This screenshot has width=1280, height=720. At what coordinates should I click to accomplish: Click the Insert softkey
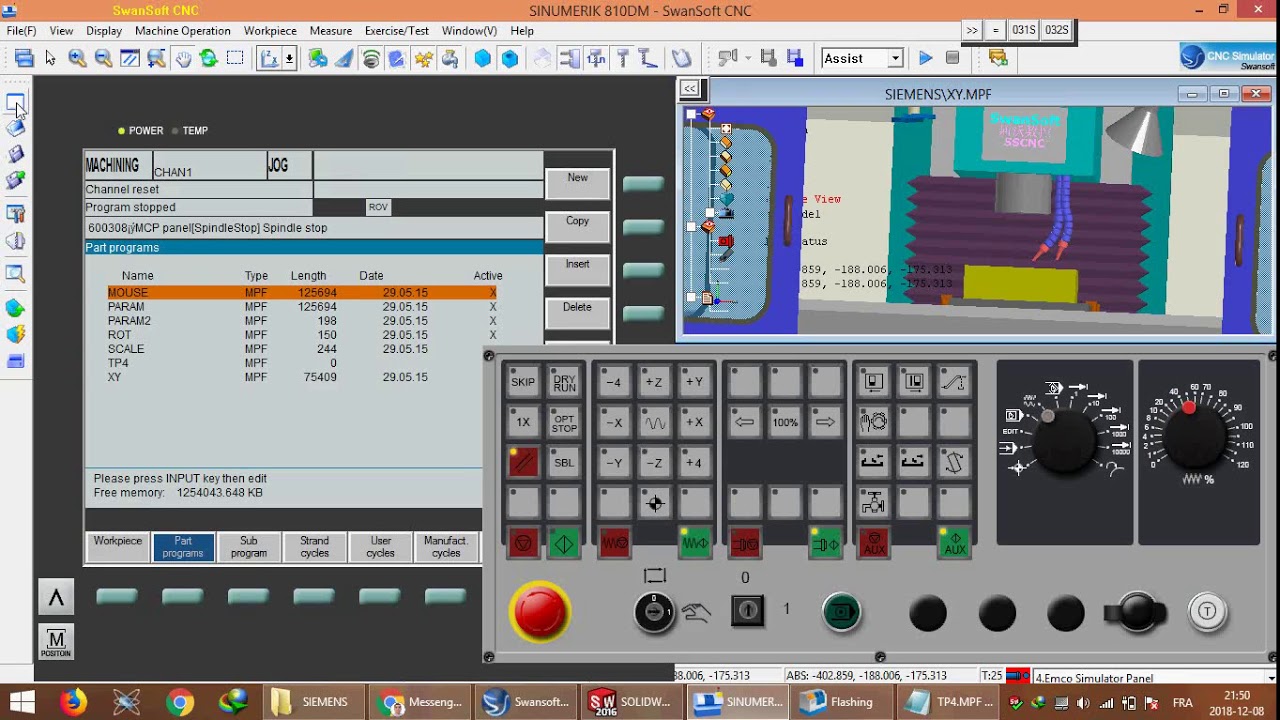point(578,270)
